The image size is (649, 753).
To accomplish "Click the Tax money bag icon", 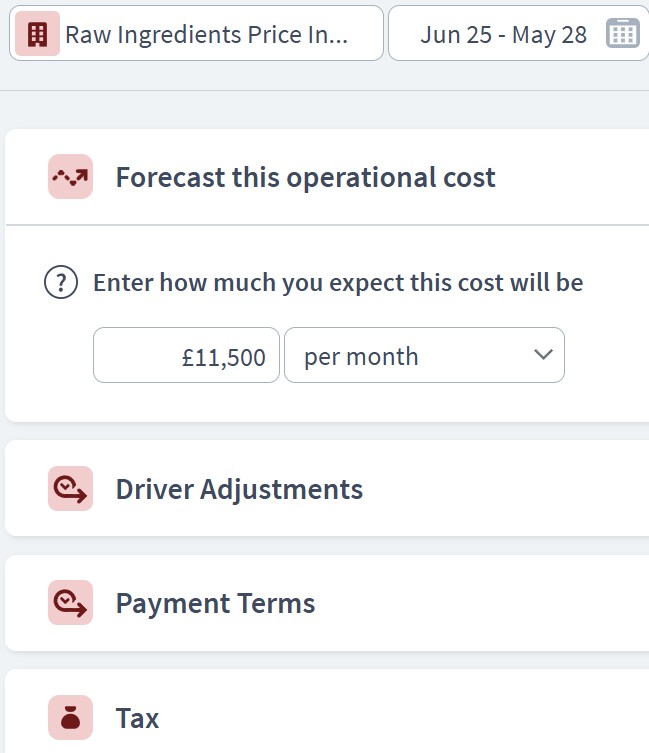I will point(70,717).
